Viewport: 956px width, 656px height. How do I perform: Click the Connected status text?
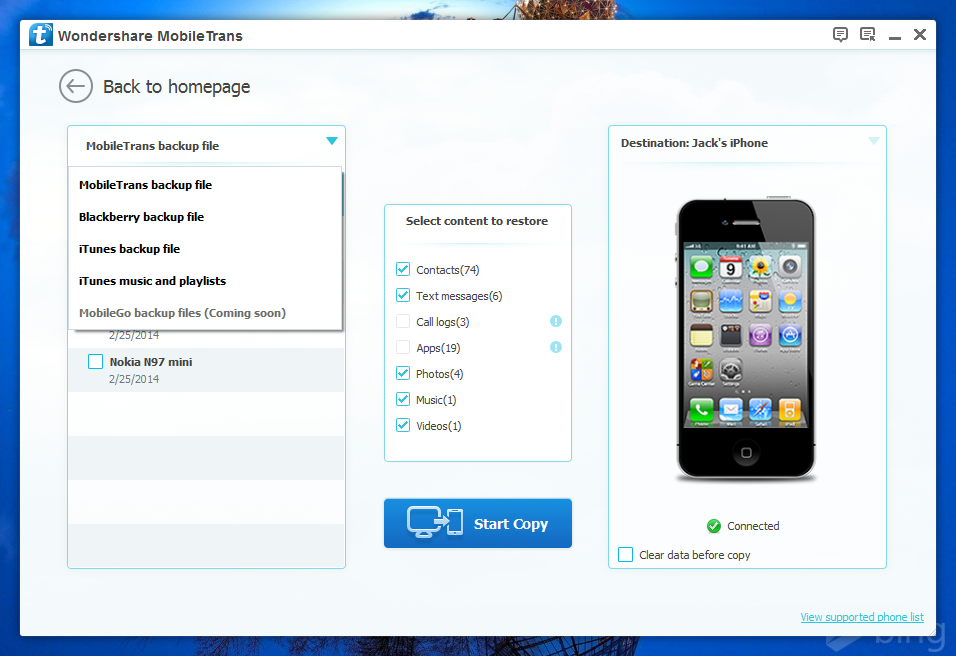[753, 526]
